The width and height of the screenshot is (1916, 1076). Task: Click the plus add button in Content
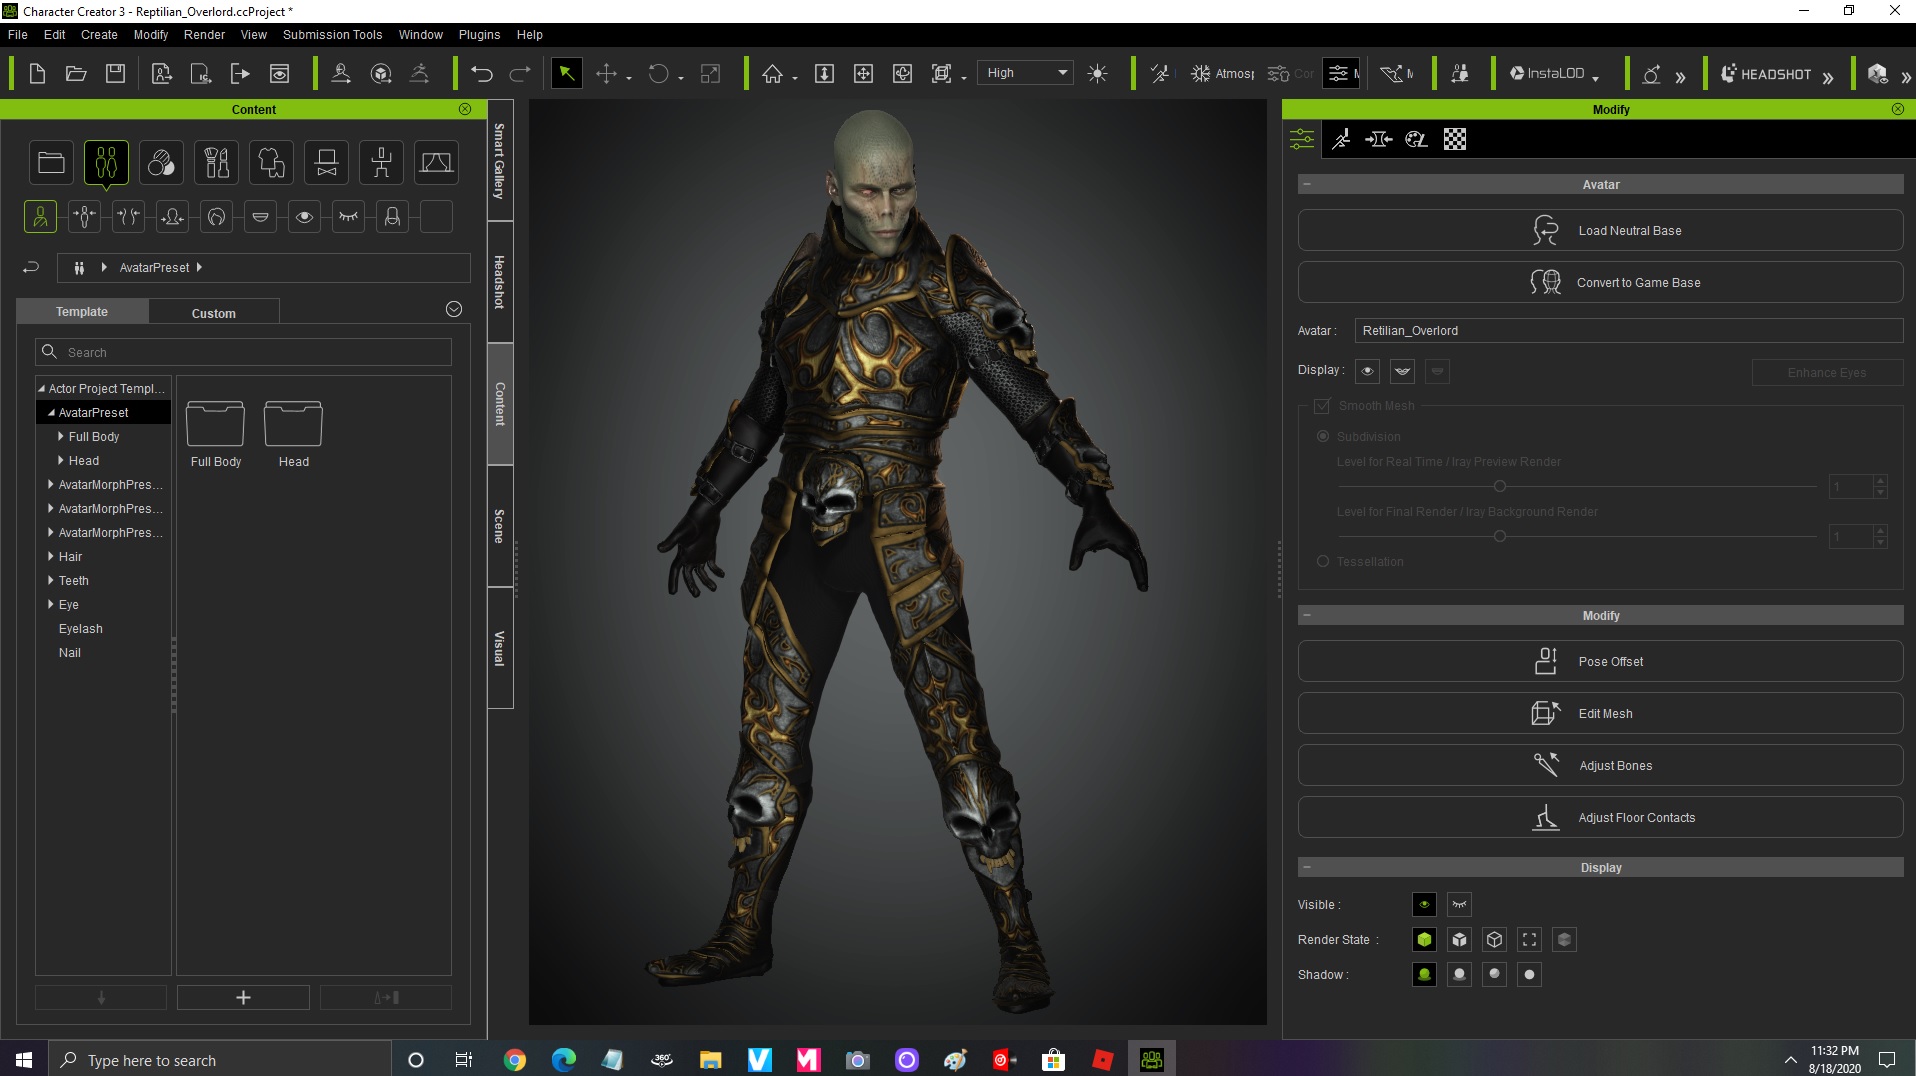pyautogui.click(x=243, y=997)
